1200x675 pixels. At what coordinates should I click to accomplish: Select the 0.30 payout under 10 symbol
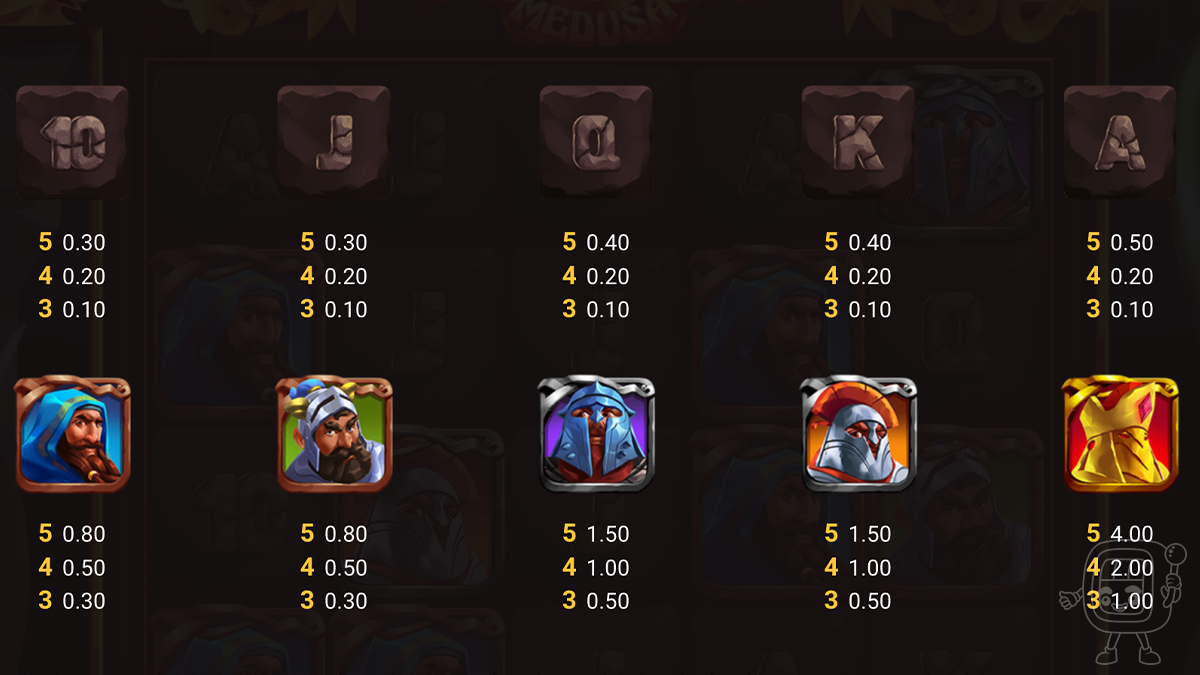click(84, 242)
